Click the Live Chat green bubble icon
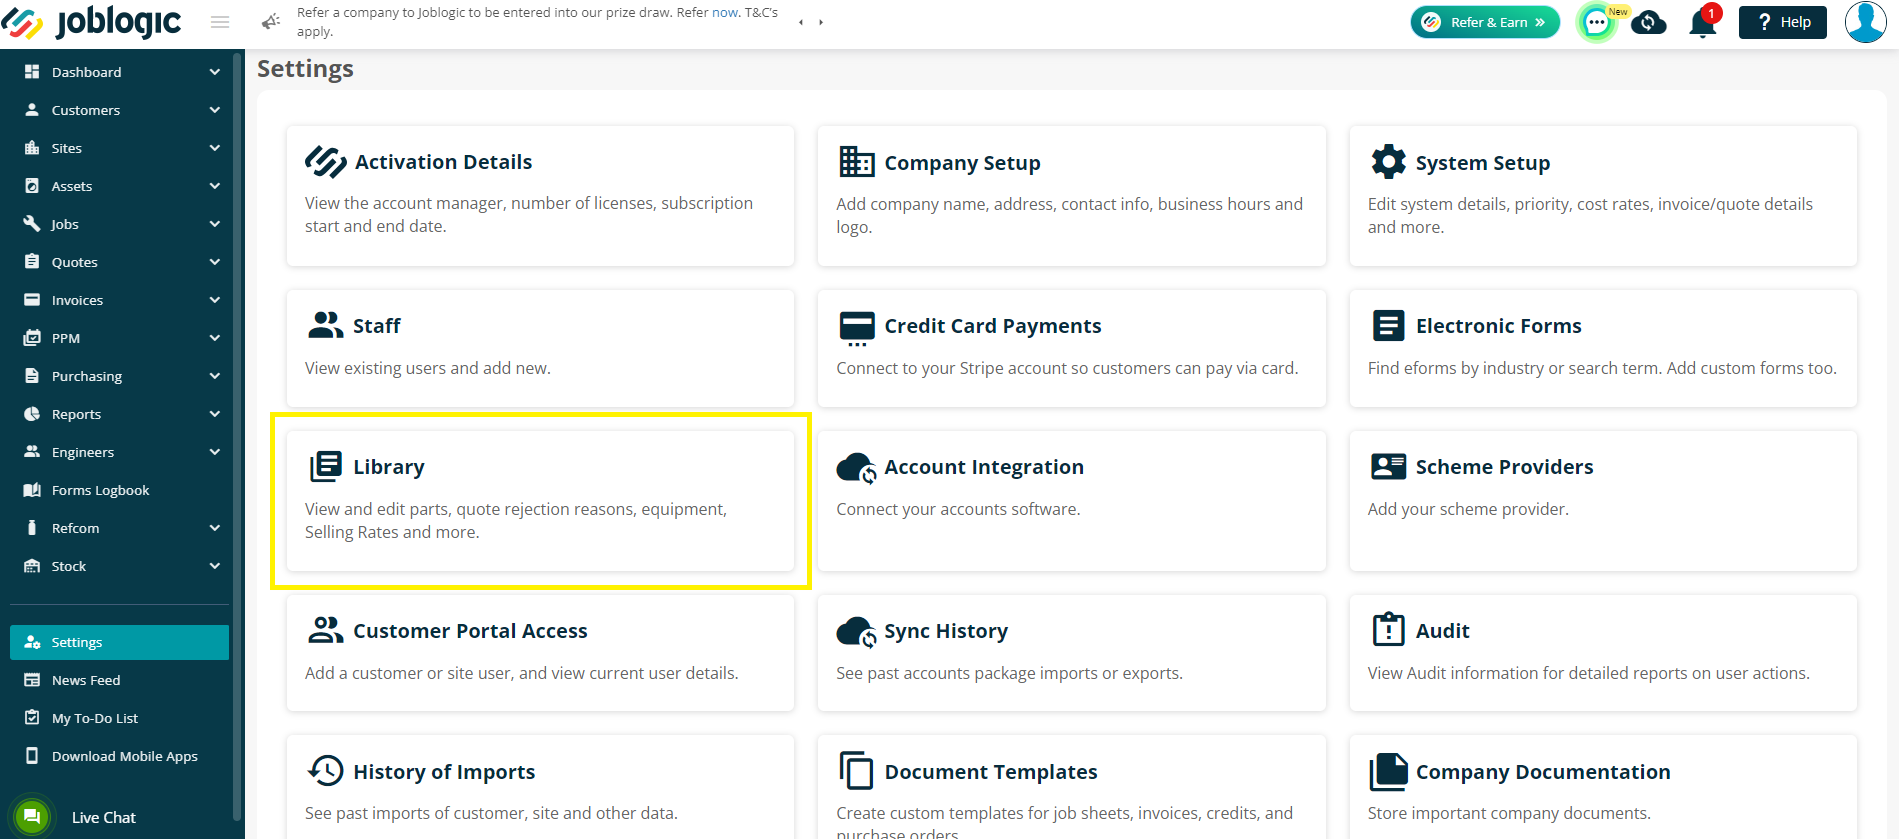This screenshot has width=1899, height=839. [31, 816]
